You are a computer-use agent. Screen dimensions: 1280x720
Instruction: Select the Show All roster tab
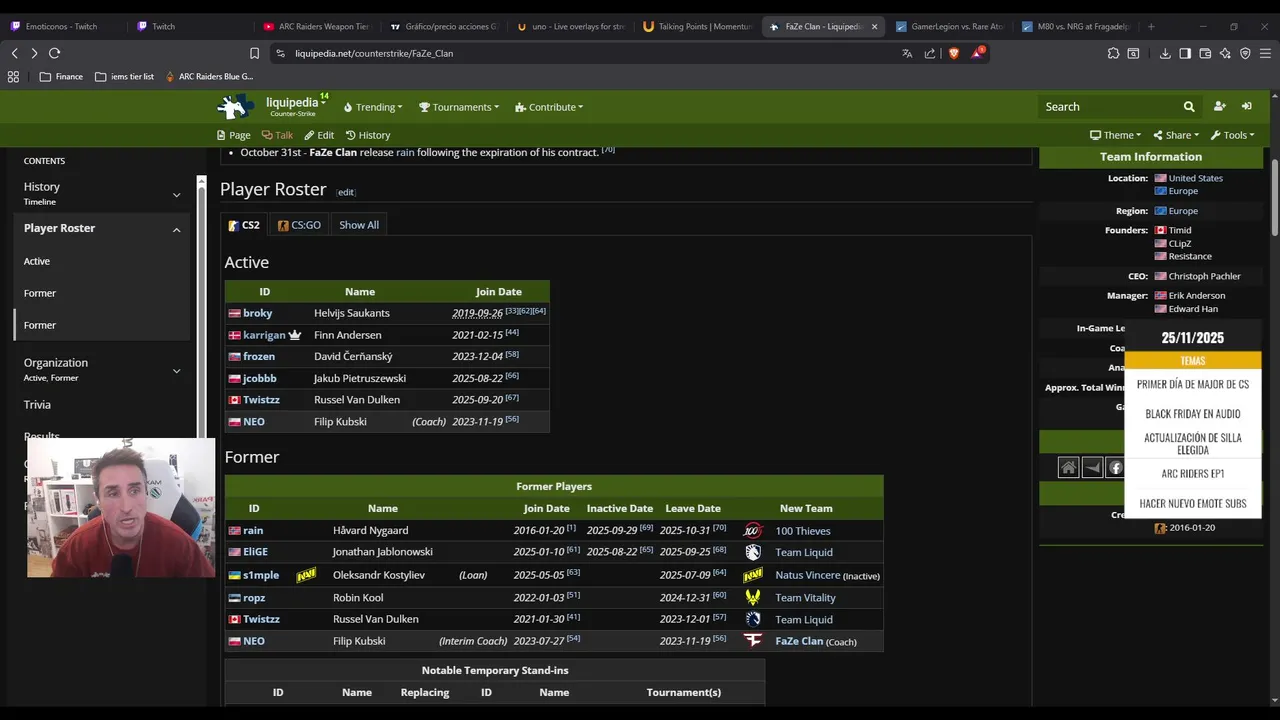(359, 225)
